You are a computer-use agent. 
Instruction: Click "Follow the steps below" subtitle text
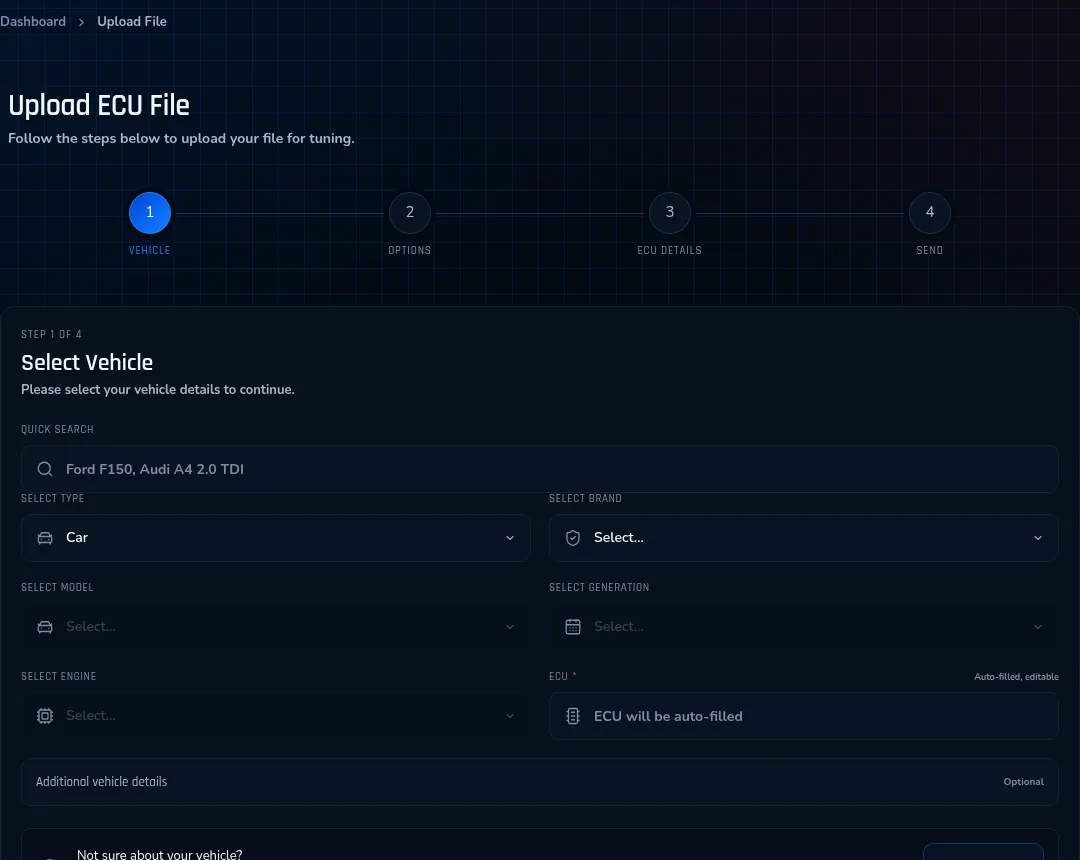coord(181,138)
